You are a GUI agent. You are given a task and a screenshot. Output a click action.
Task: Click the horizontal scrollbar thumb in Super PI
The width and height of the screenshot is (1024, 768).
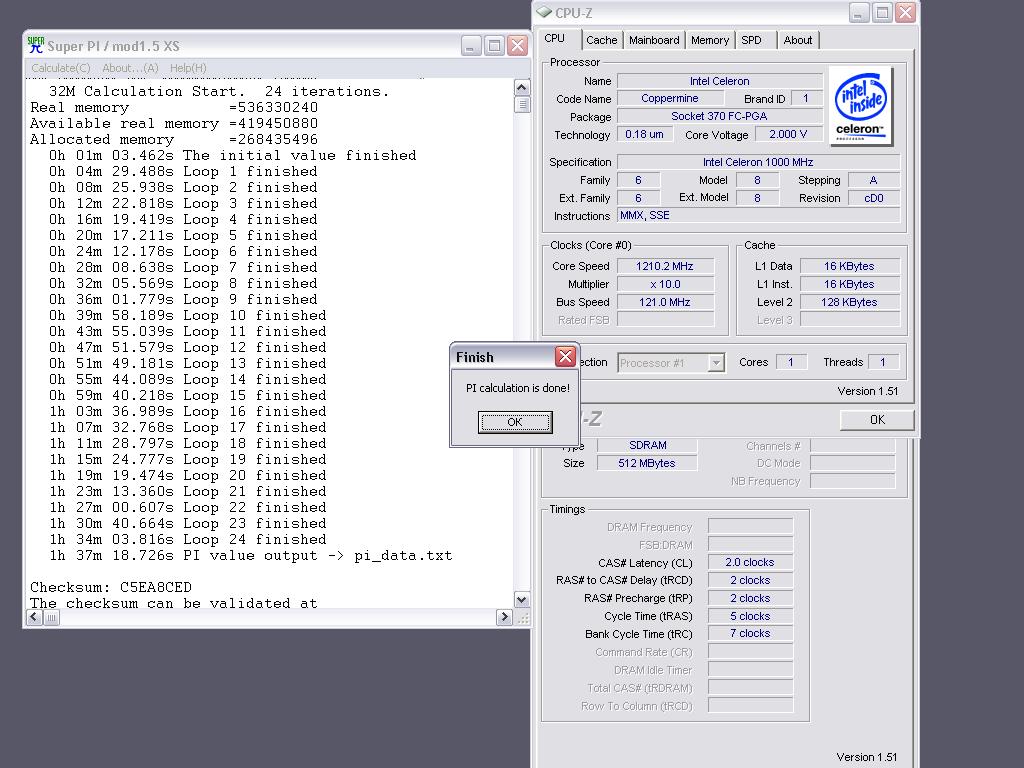coord(52,617)
